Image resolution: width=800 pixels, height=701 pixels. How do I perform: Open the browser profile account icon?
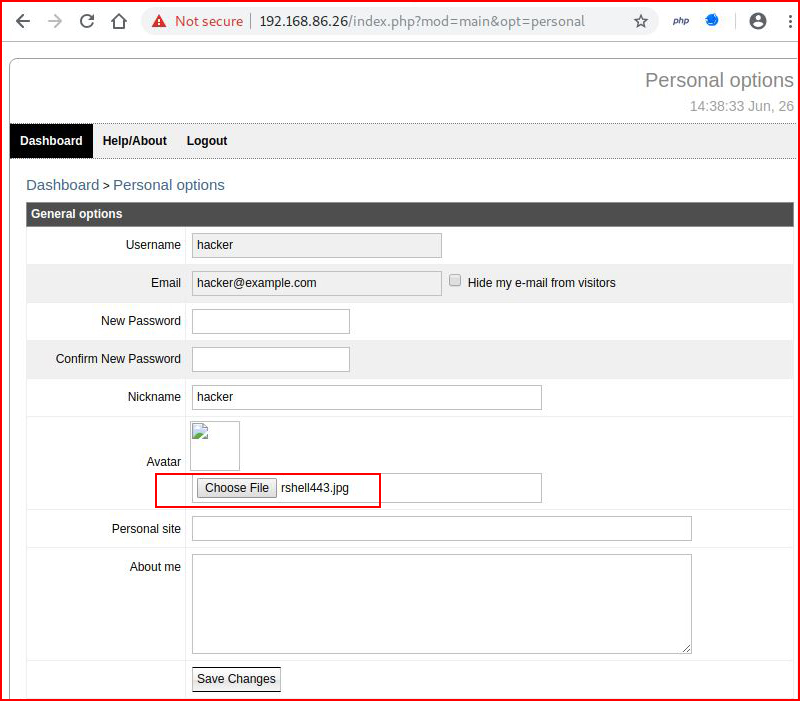(x=758, y=21)
